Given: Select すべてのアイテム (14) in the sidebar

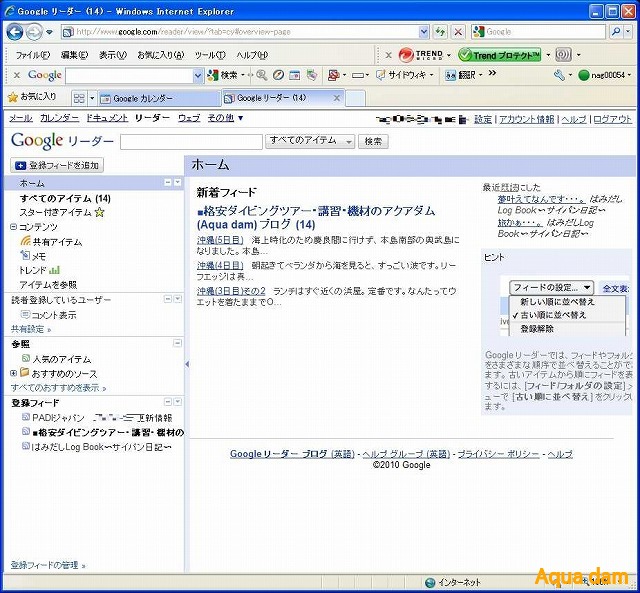Looking at the screenshot, I should tap(65, 199).
